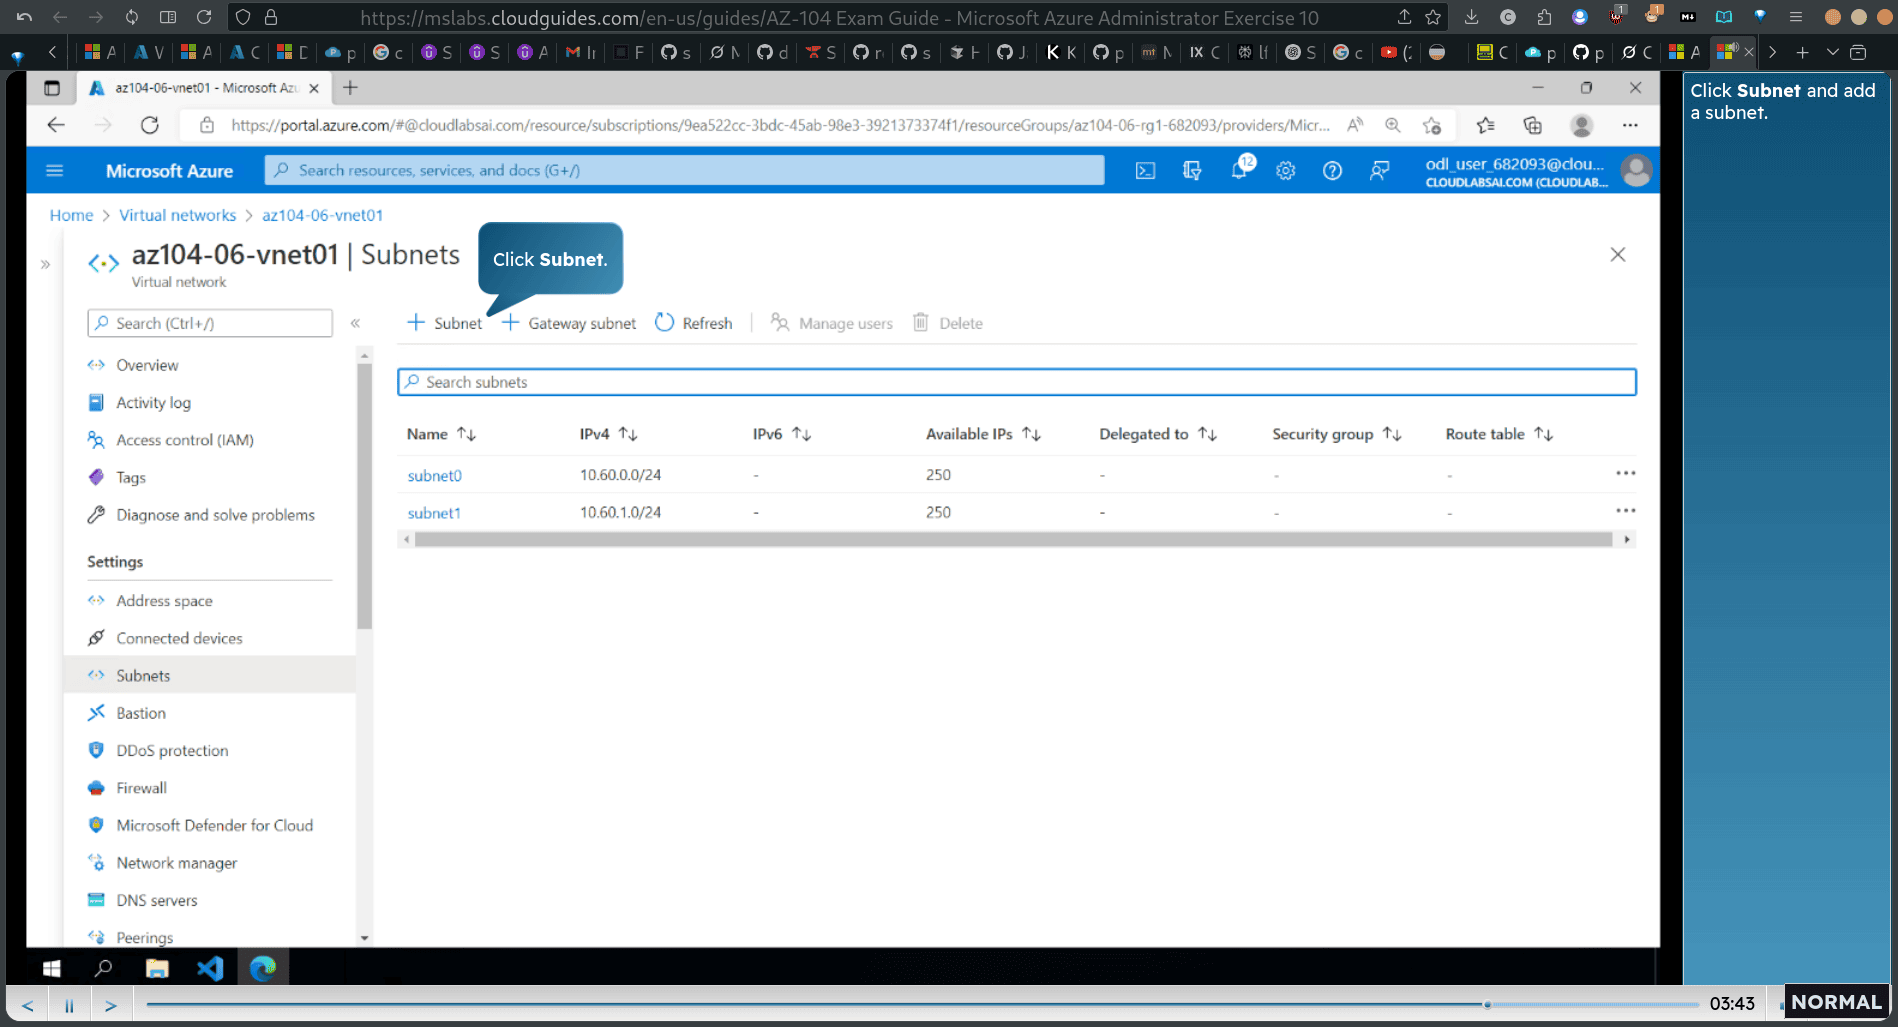The width and height of the screenshot is (1898, 1027).
Task: Click the Delete command in subnets toolbar
Action: [x=948, y=323]
